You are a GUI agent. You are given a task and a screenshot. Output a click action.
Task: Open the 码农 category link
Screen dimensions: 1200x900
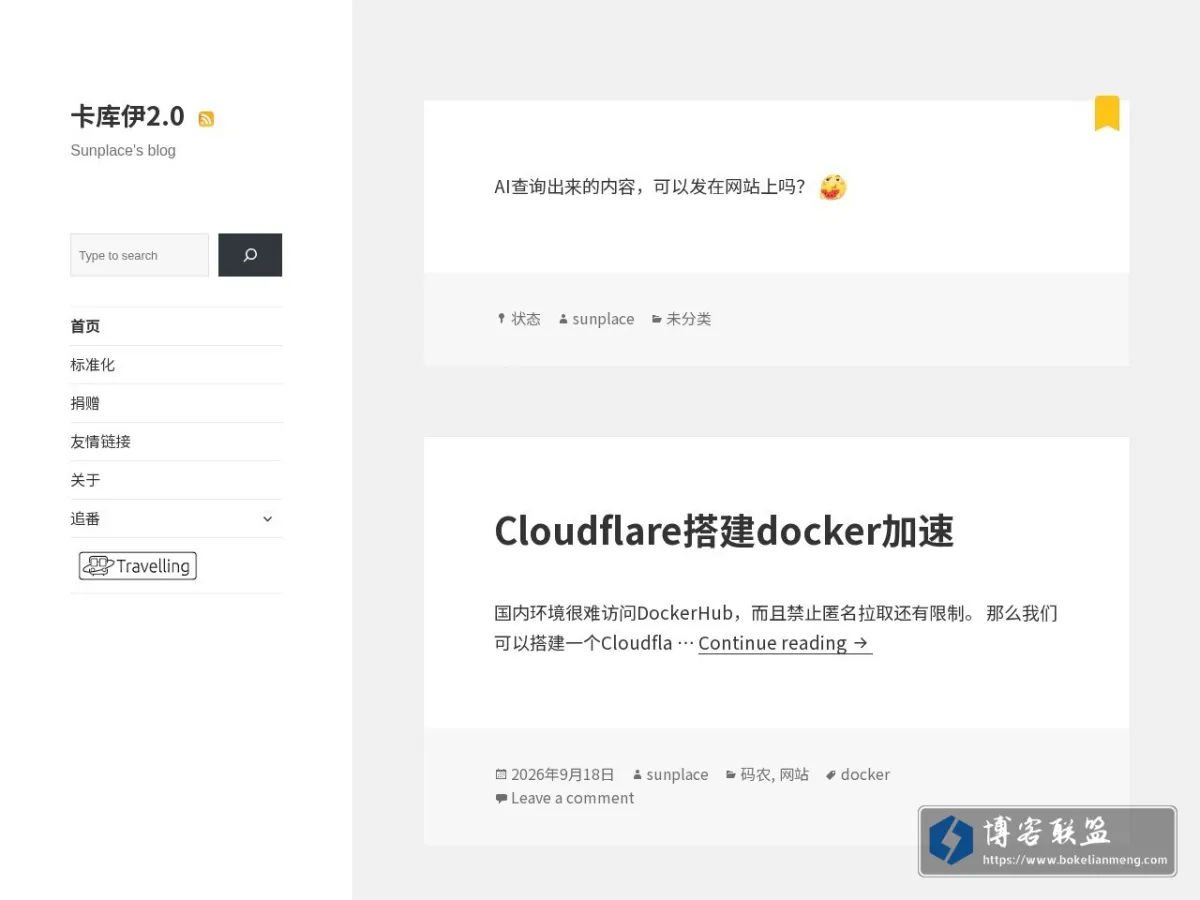click(755, 774)
